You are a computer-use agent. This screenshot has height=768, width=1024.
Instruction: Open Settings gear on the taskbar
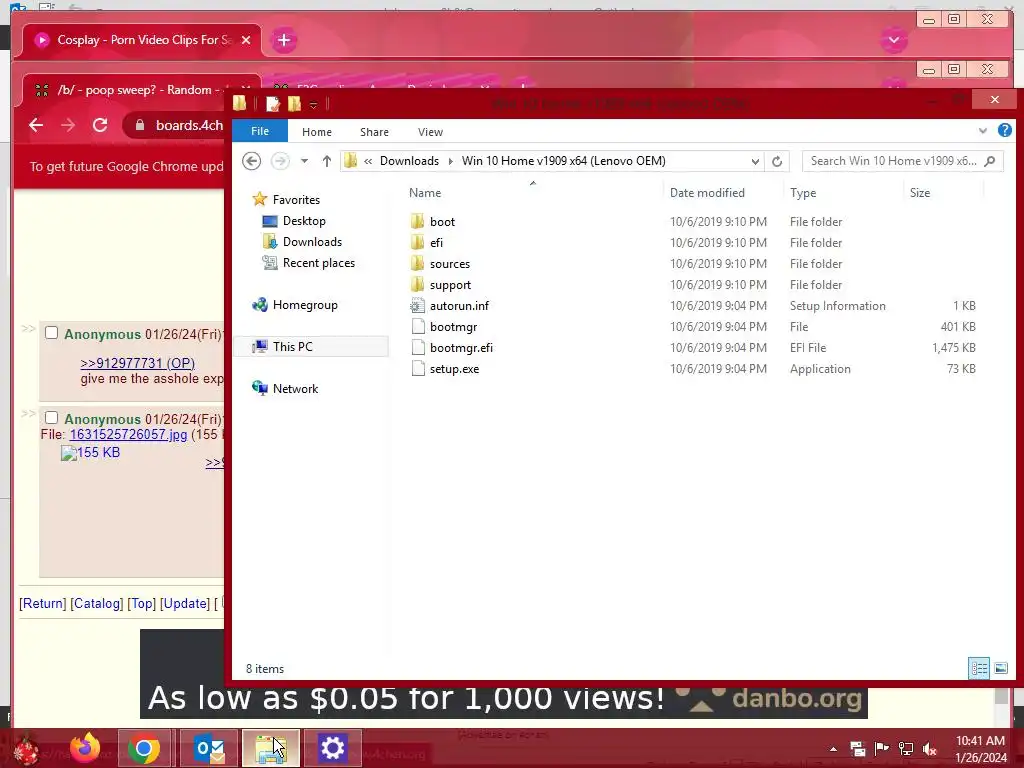[x=332, y=748]
